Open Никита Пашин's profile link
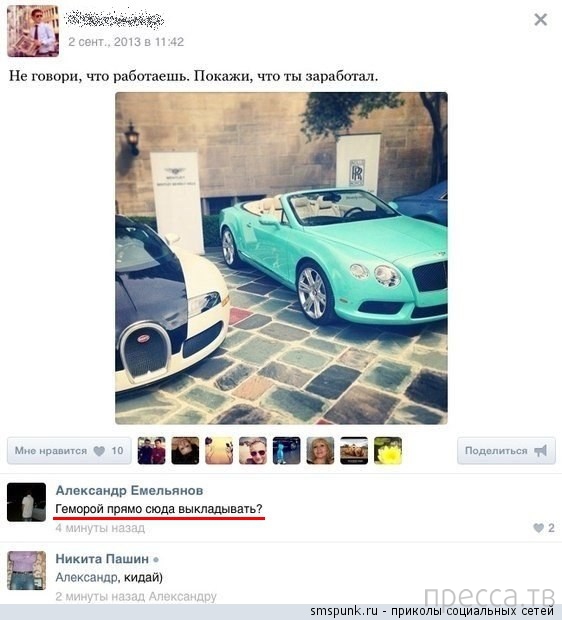The image size is (562, 620). click(102, 559)
